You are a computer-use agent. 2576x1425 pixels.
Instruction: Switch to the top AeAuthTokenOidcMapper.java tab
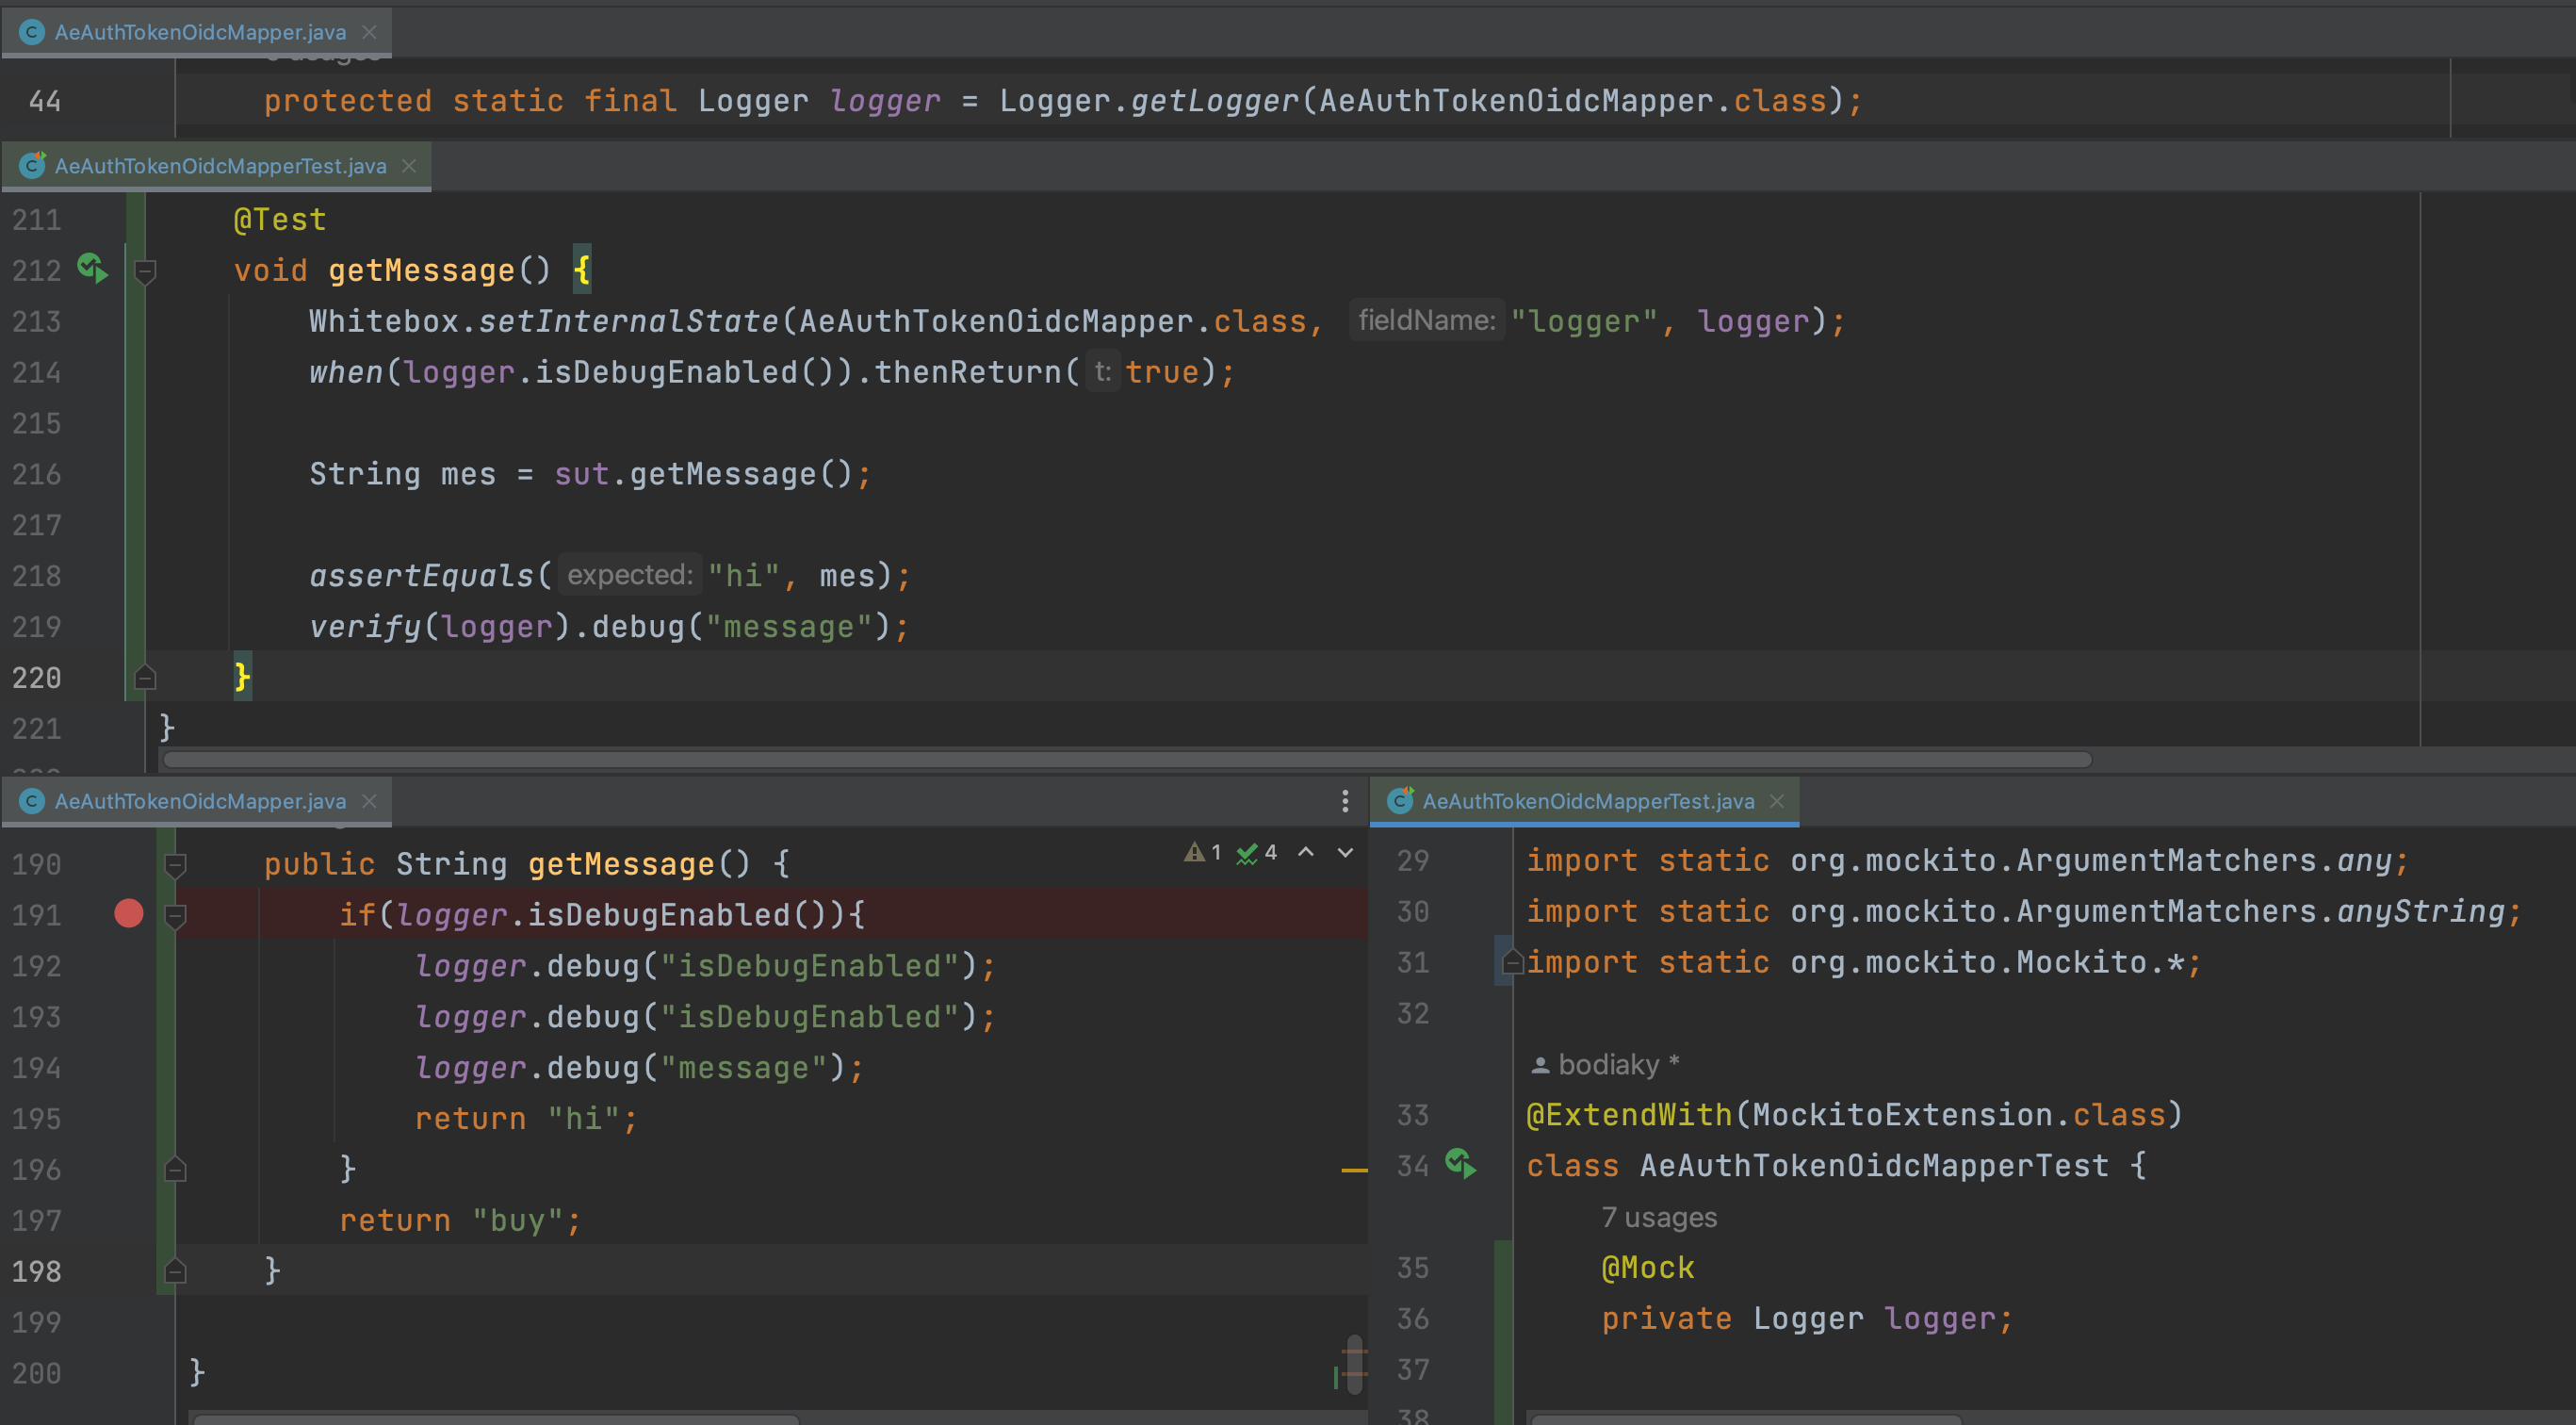[200, 31]
